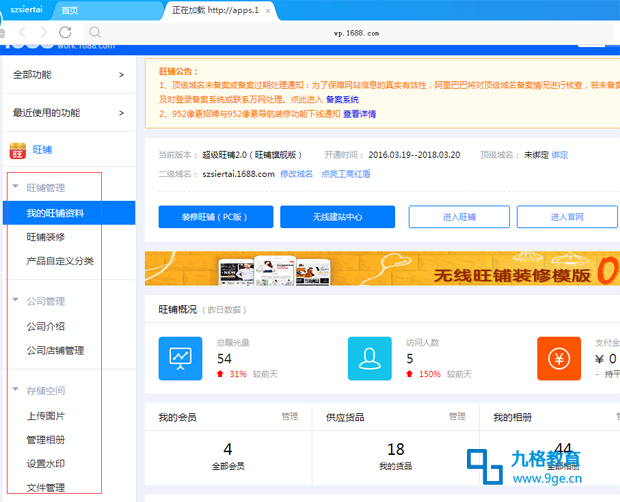Click the 绑定 domain link
The width and height of the screenshot is (620, 502).
(x=560, y=155)
